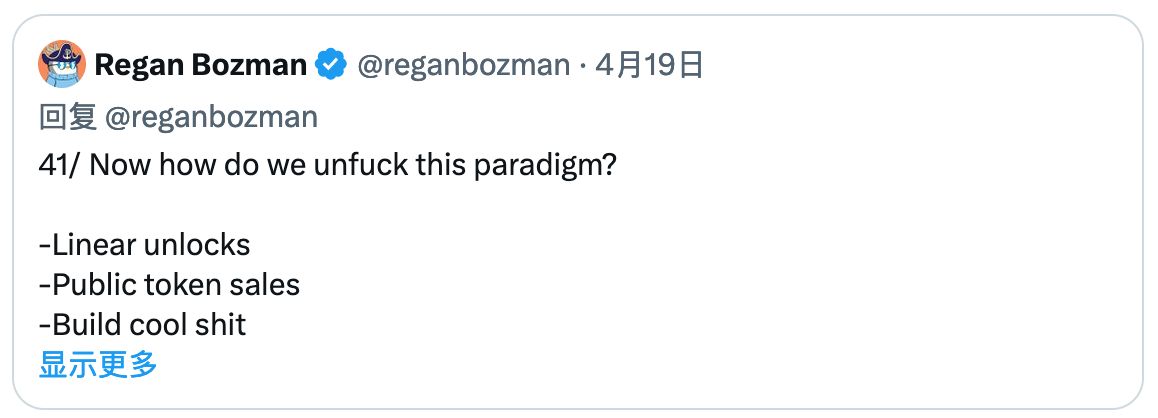Click Regan Bozman's profile avatar
The image size is (1158, 418).
(62, 66)
